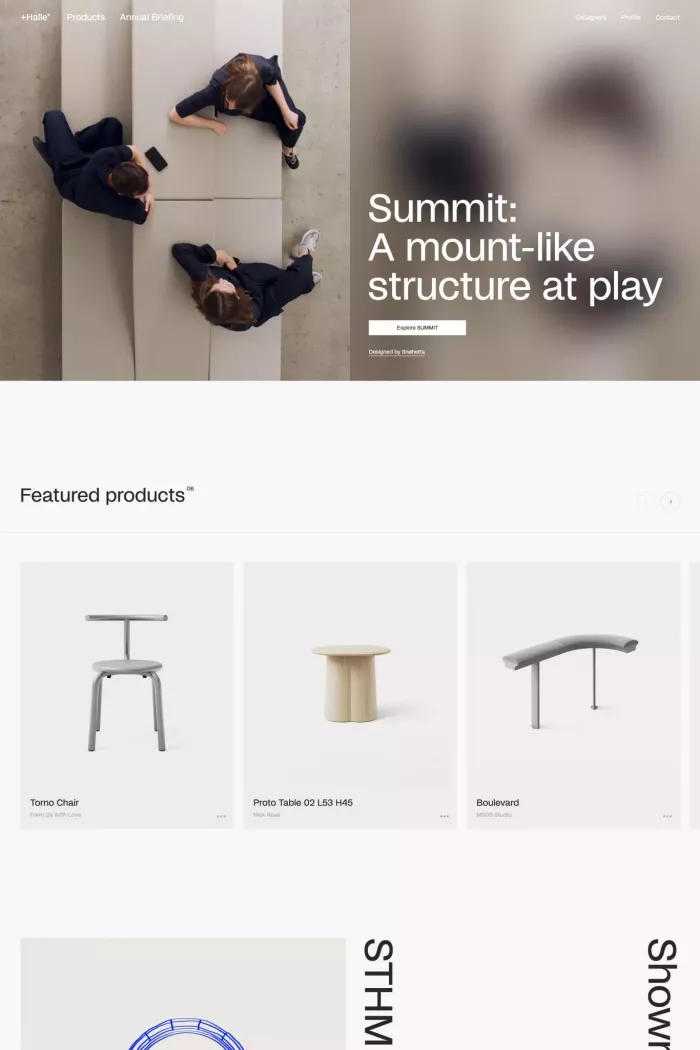Click the vertical STHM showroom label
The height and width of the screenshot is (1050, 700).
tap(378, 992)
